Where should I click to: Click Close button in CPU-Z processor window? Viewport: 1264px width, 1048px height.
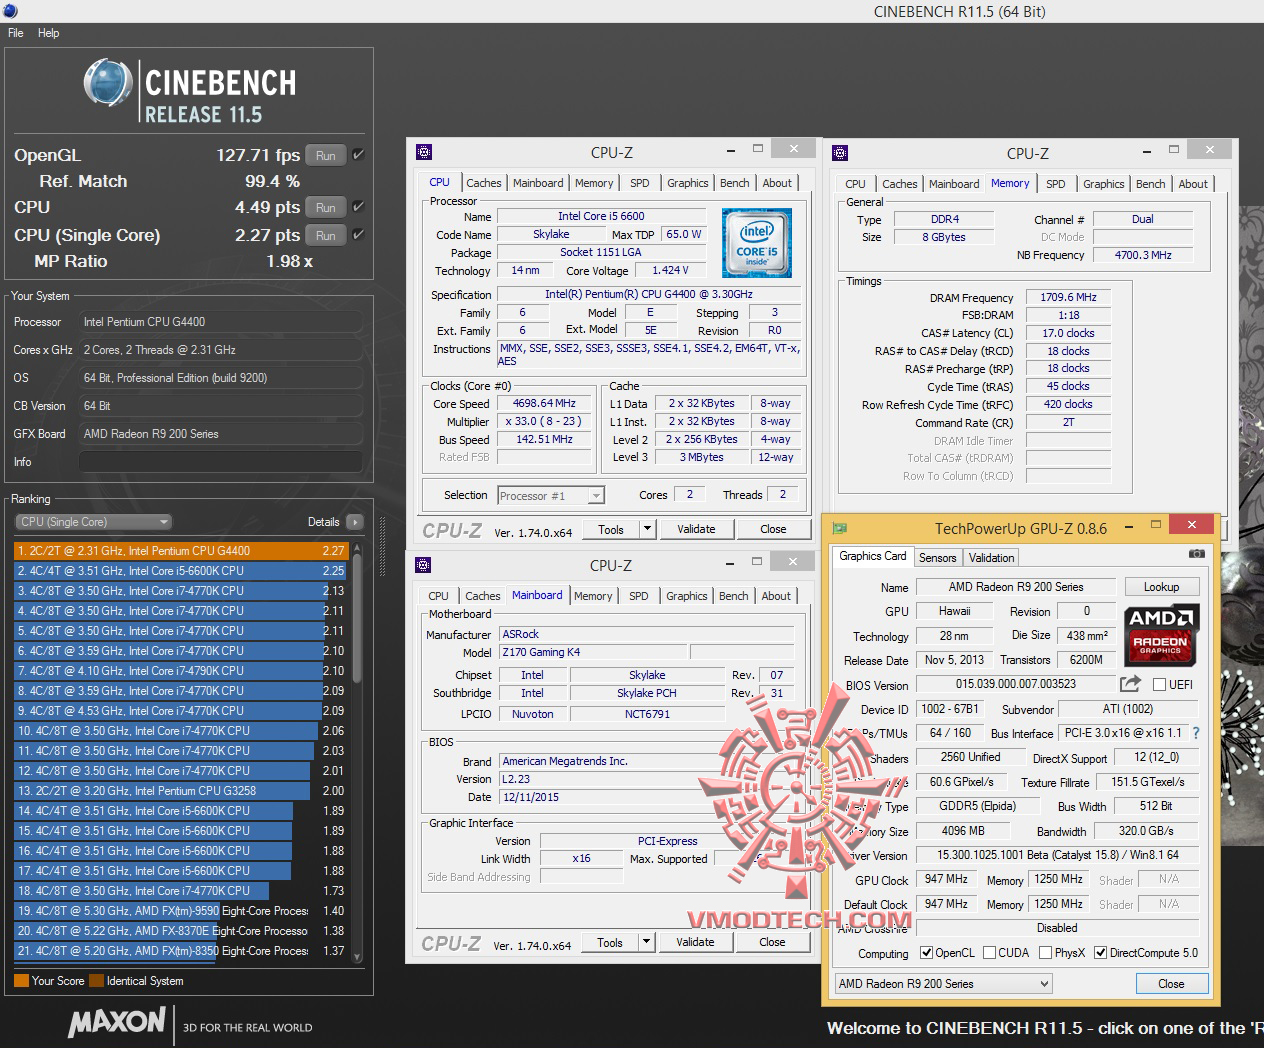773,529
